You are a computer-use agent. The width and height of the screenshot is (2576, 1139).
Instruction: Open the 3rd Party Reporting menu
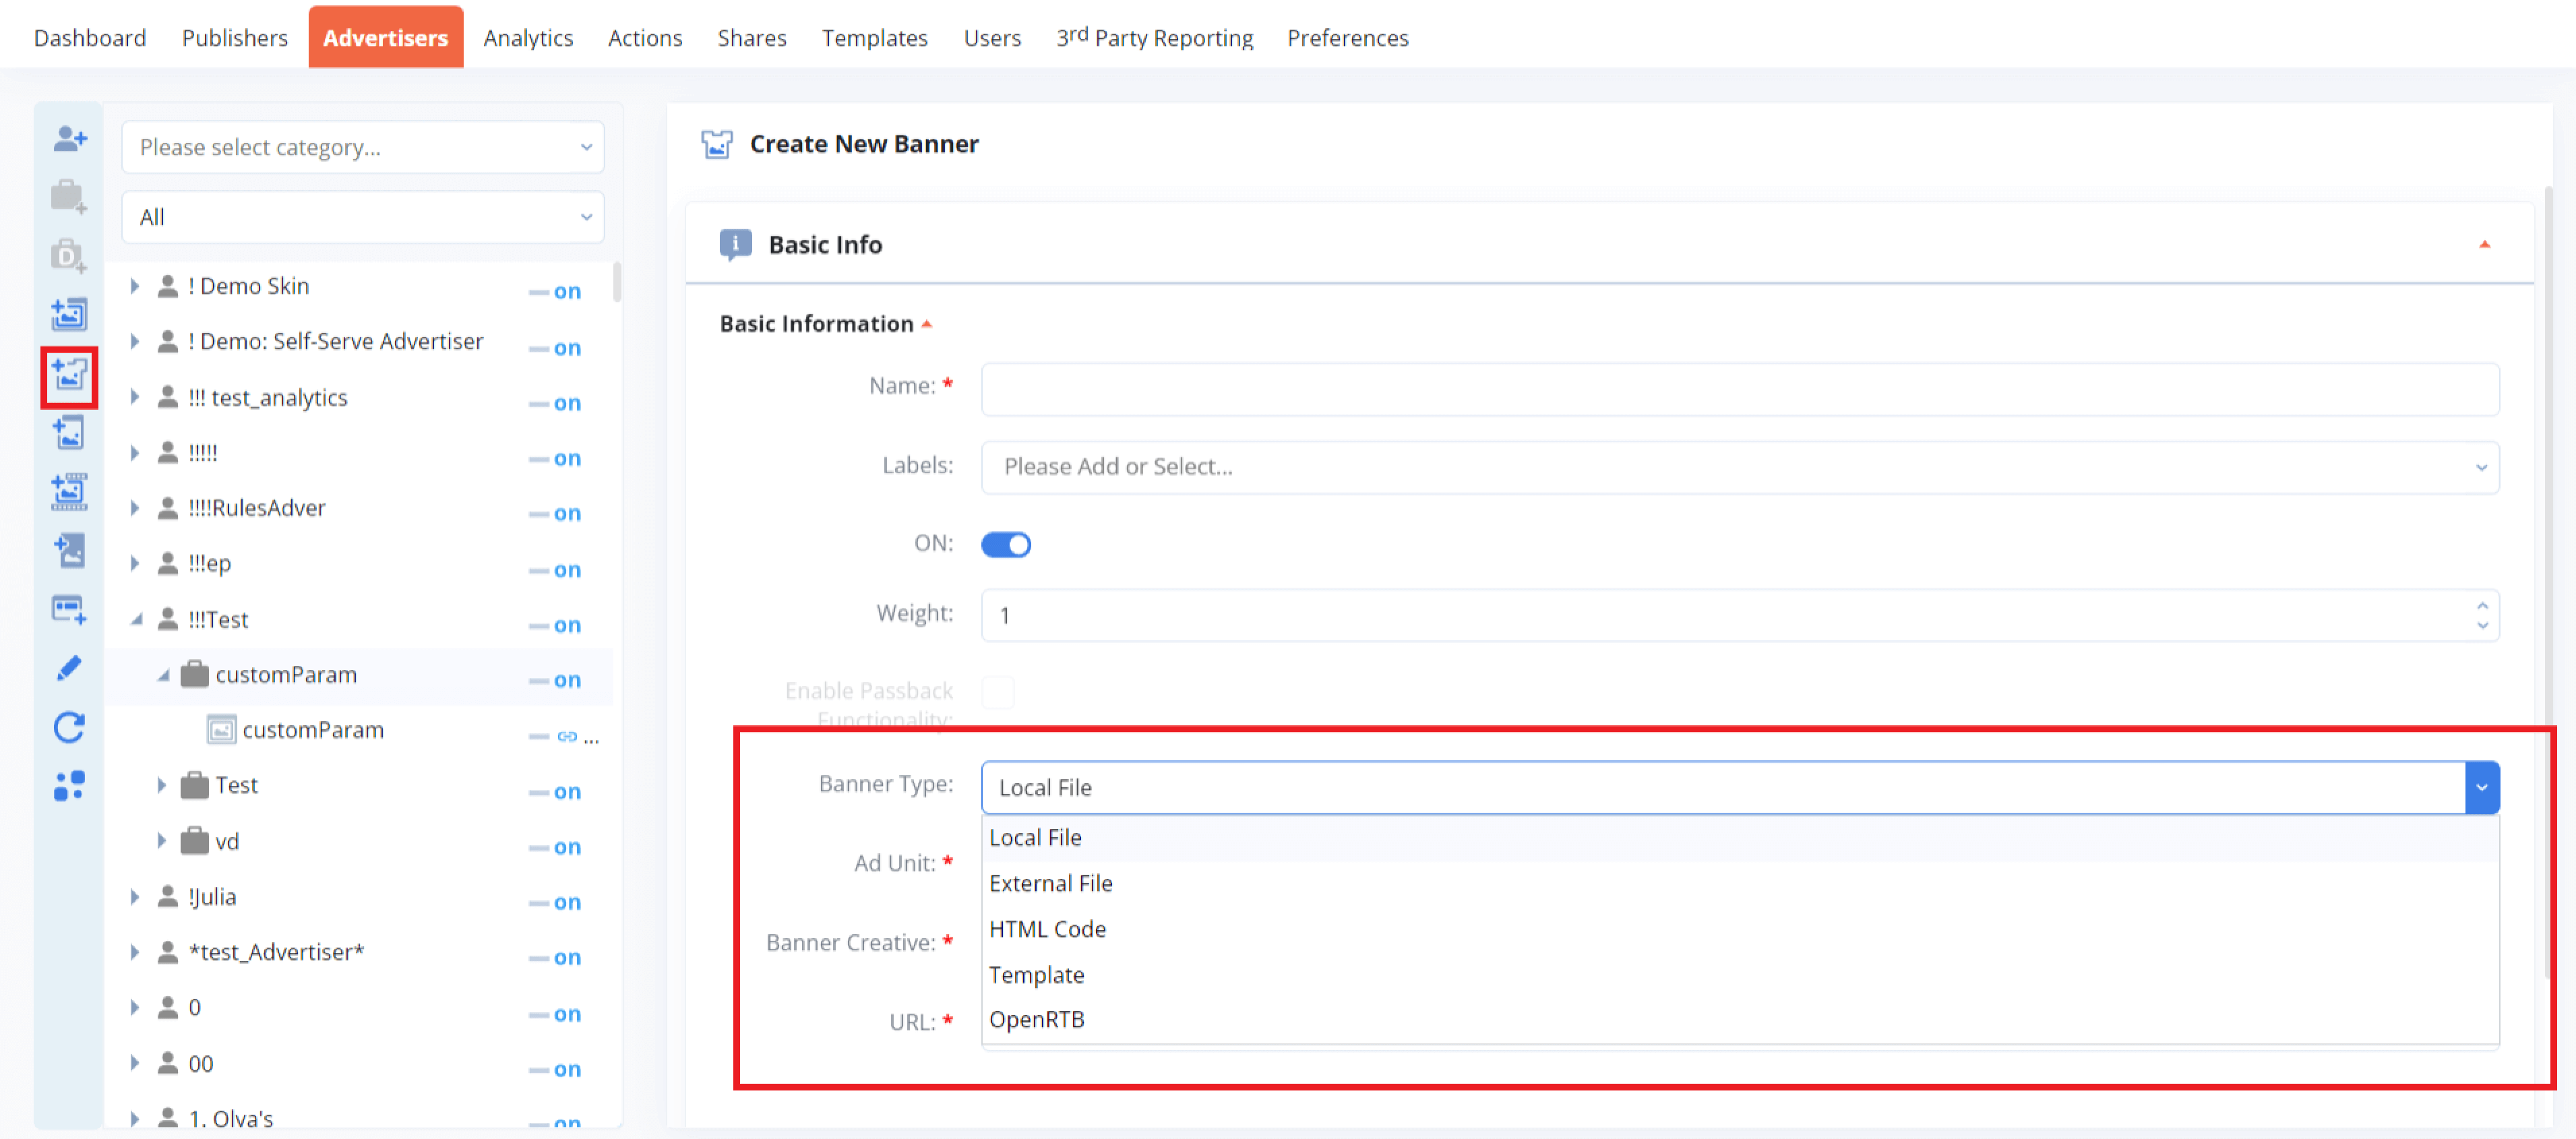pyautogui.click(x=1154, y=37)
